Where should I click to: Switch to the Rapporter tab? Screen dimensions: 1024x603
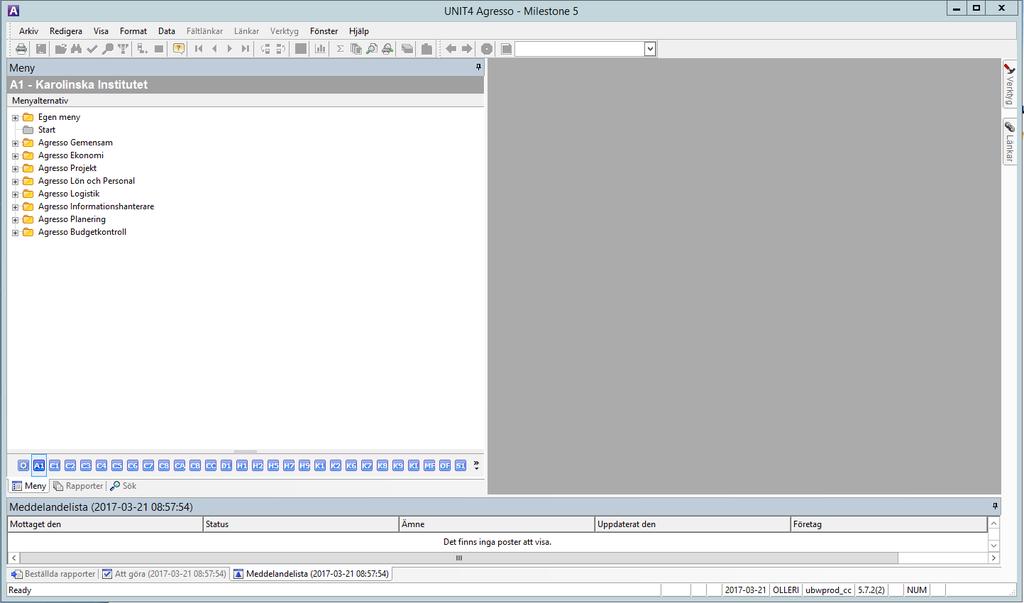tap(78, 486)
